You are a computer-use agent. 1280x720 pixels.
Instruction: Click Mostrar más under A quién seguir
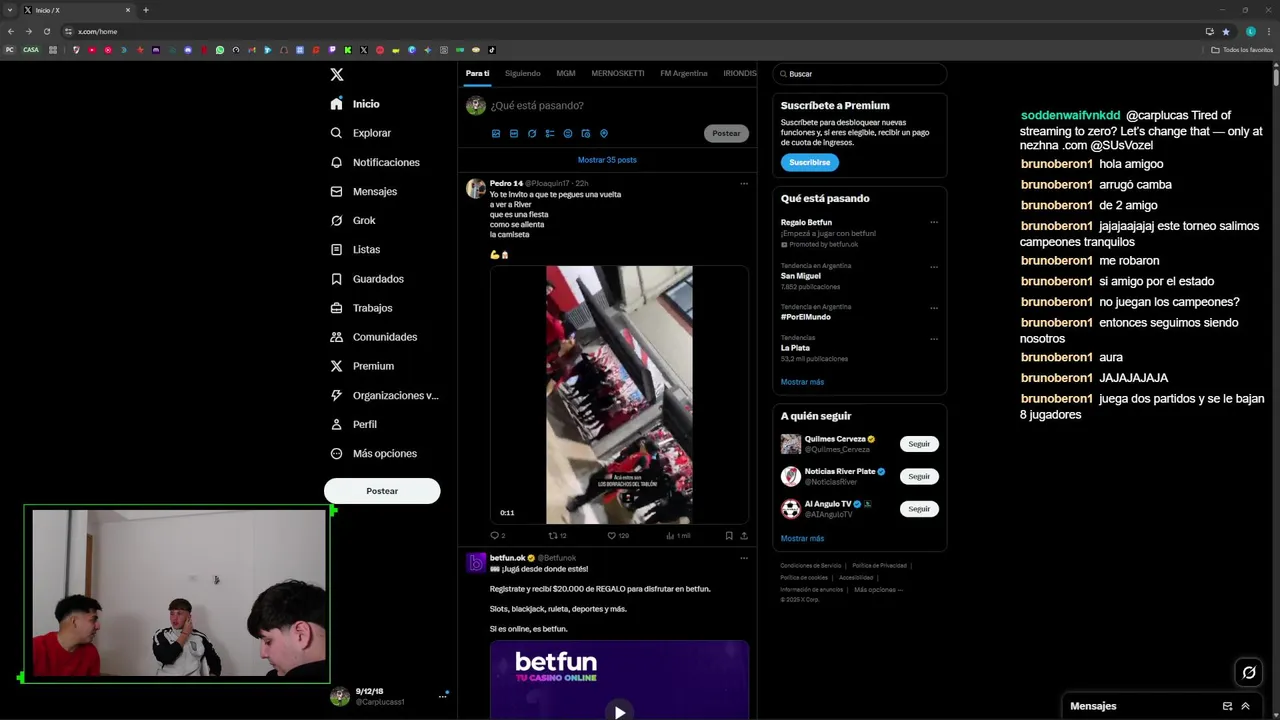[802, 538]
